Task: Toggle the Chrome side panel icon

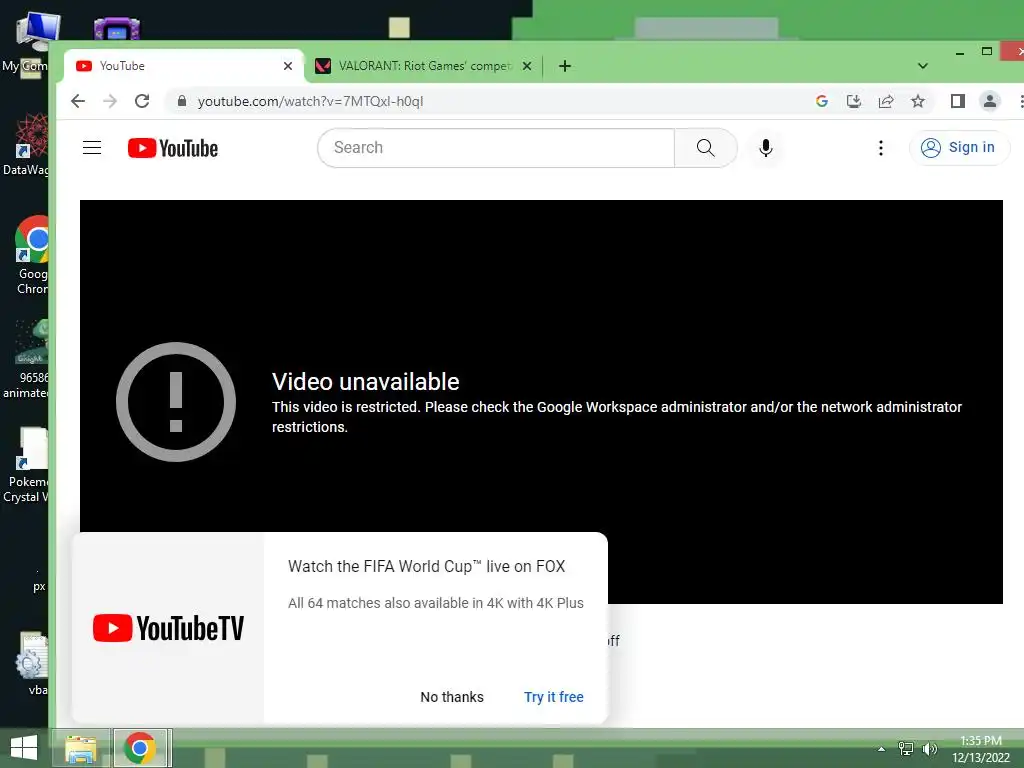Action: (x=957, y=101)
